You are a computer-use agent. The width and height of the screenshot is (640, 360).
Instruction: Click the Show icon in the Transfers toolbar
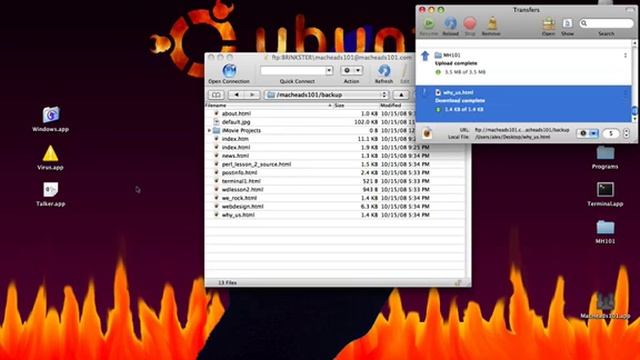(567, 23)
